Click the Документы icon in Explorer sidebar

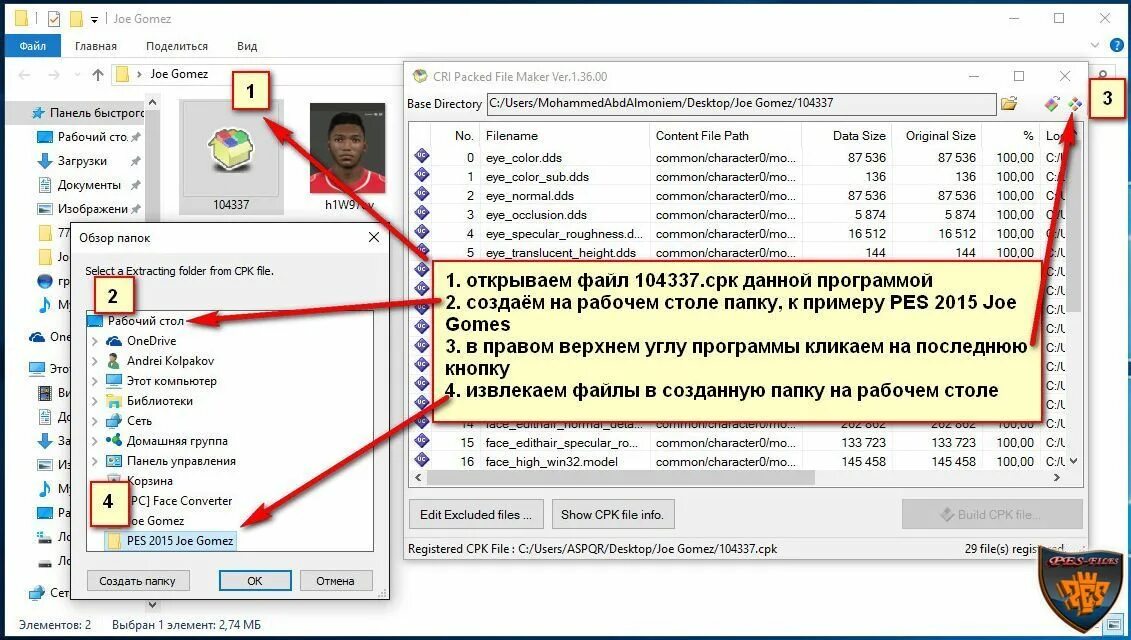(x=45, y=185)
